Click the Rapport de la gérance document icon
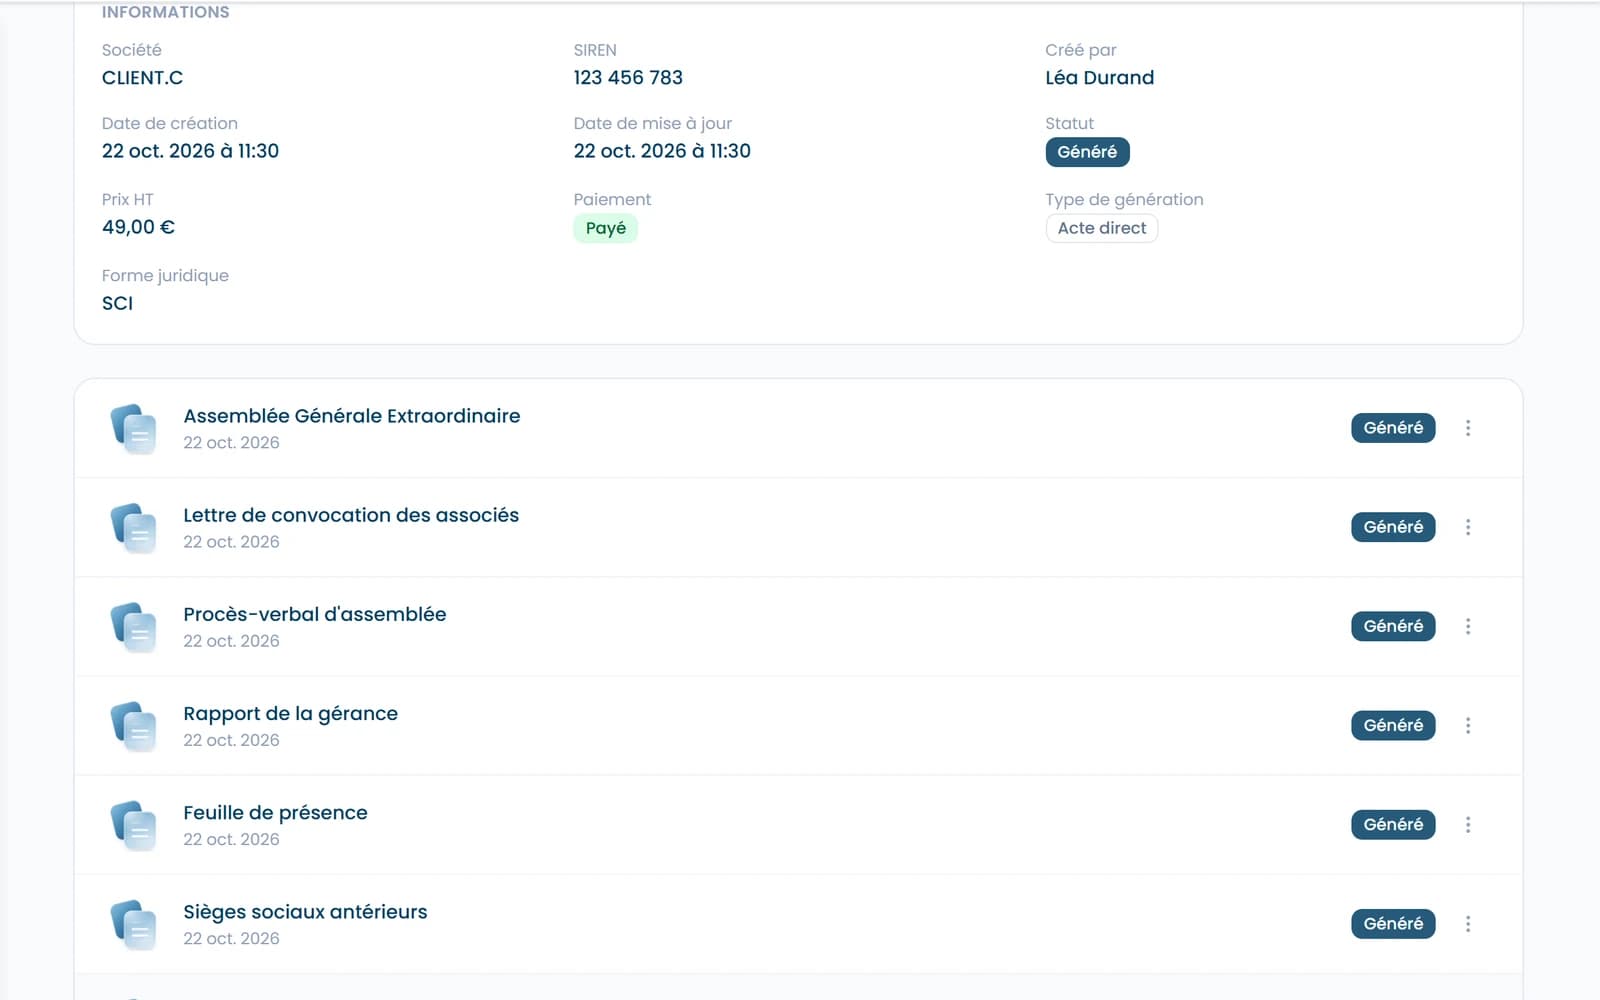 click(x=133, y=726)
